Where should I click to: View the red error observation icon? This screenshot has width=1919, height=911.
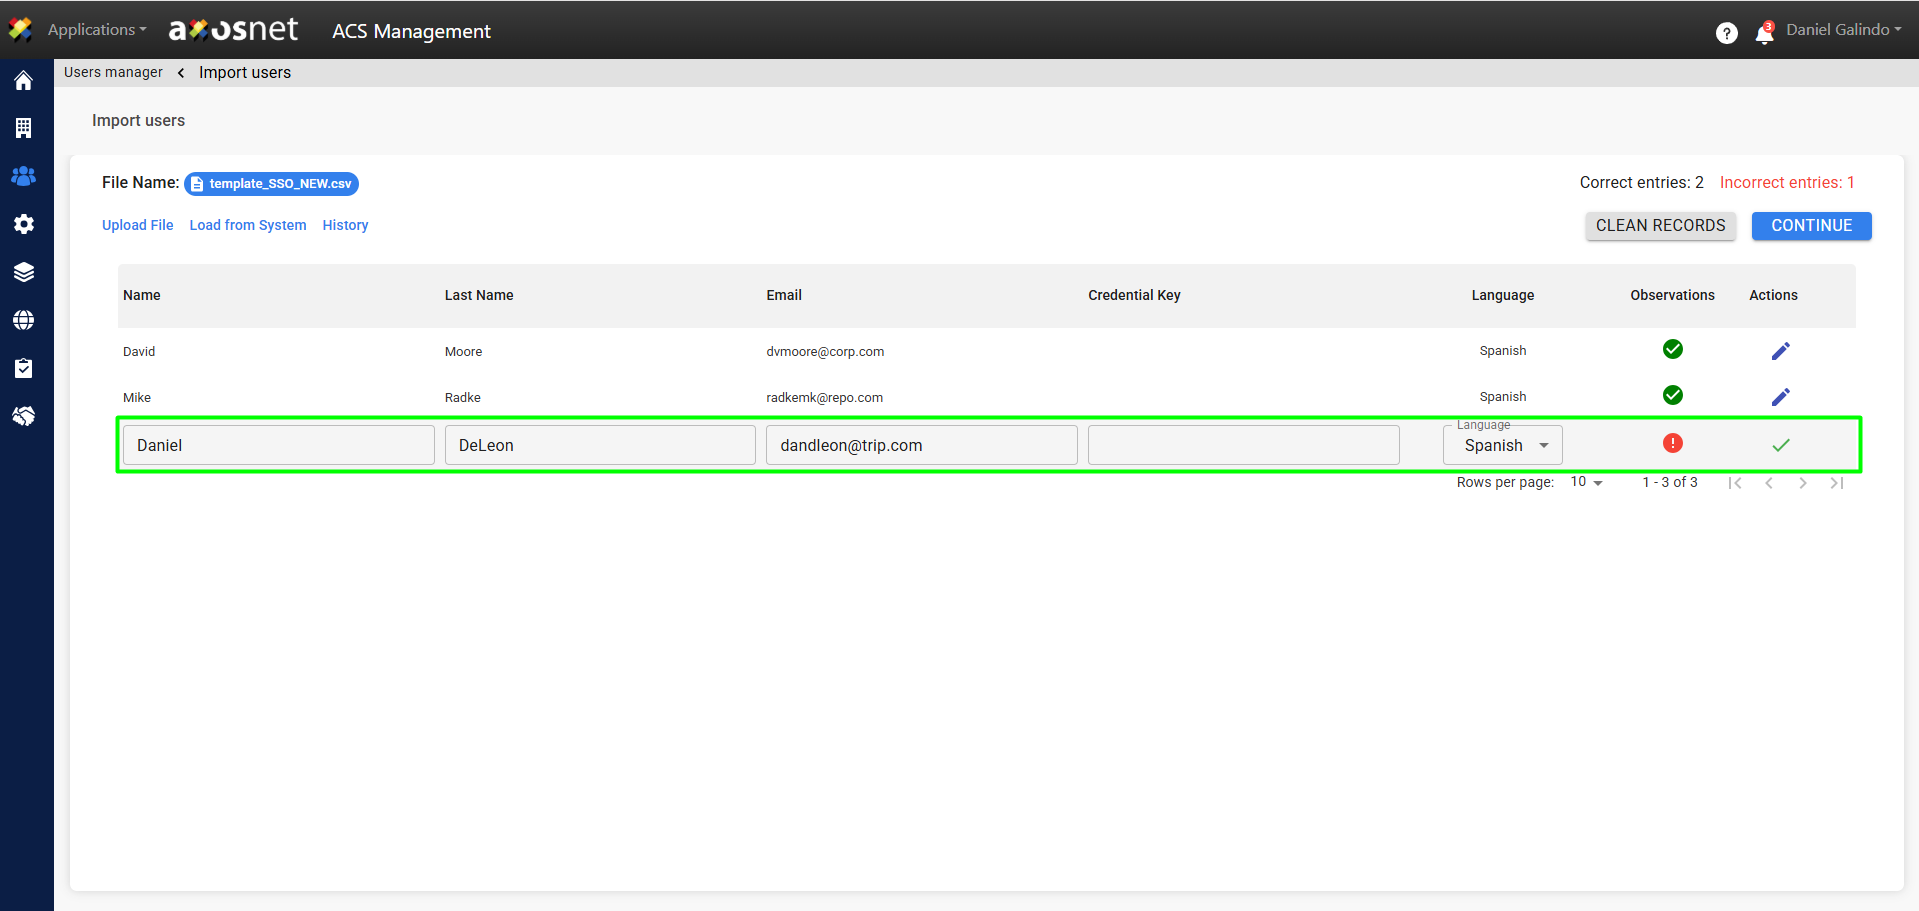pos(1672,443)
